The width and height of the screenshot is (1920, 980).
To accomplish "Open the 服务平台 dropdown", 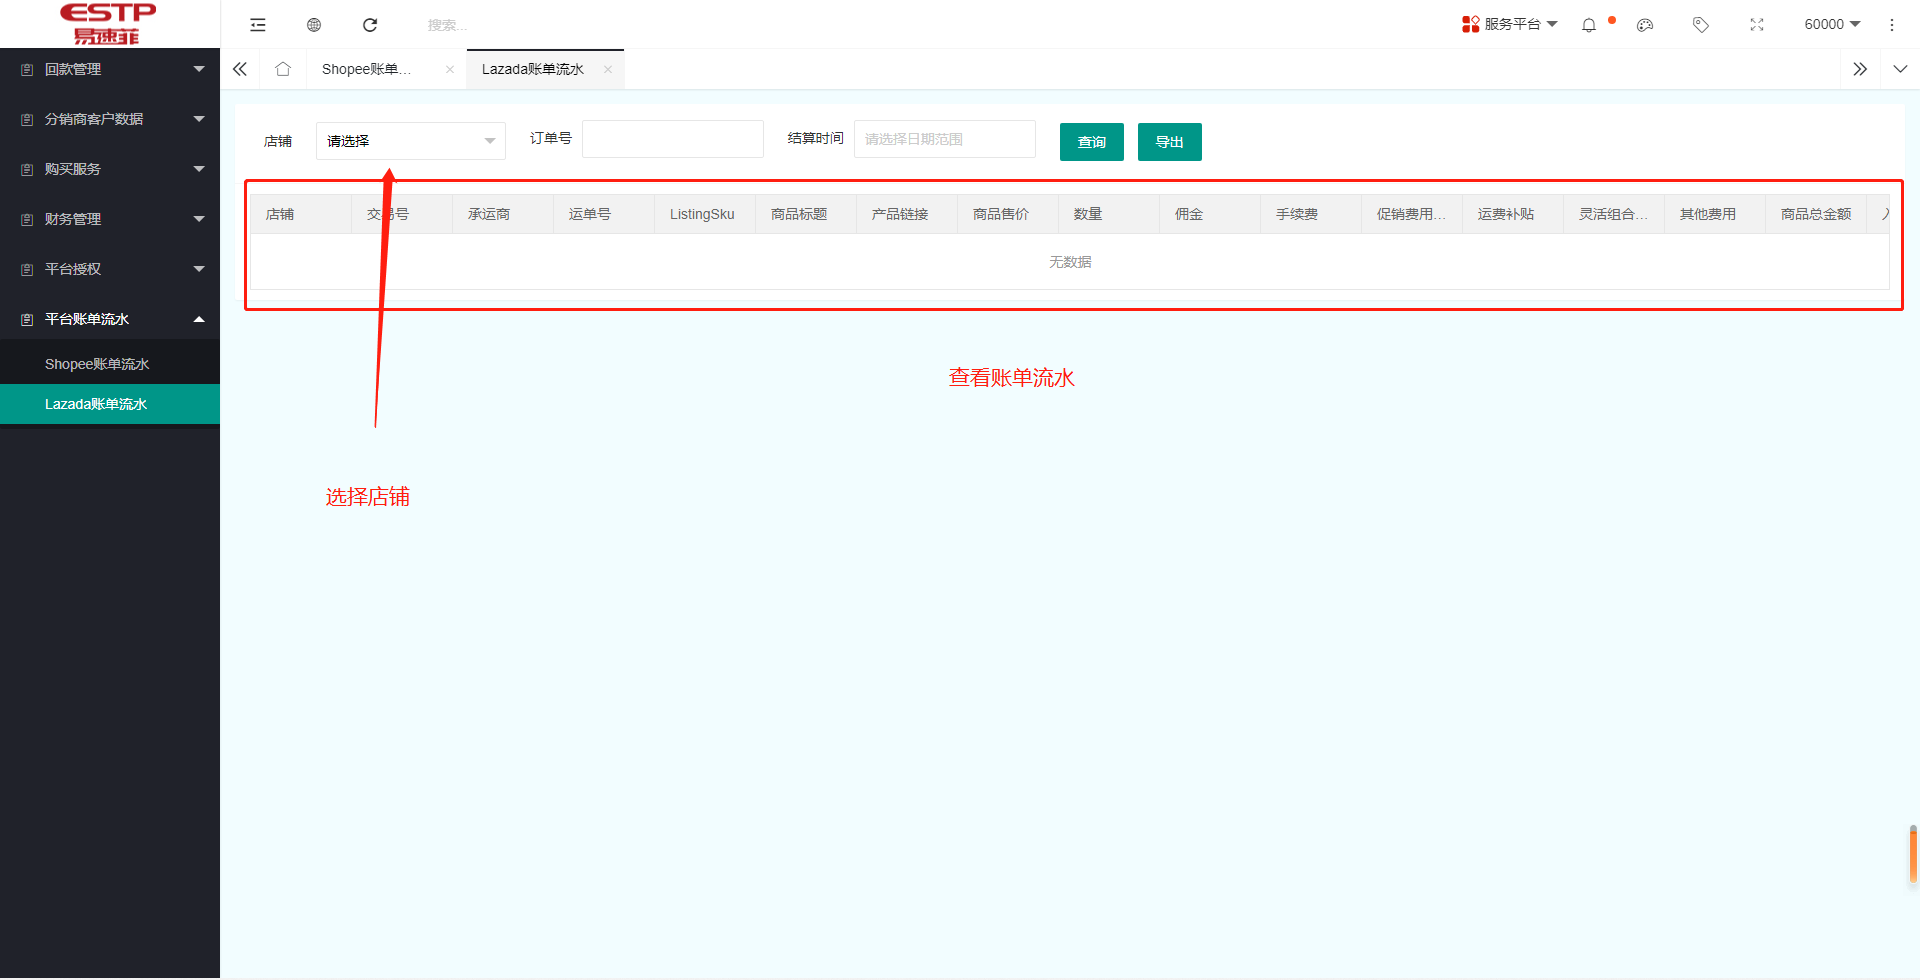I will point(1510,24).
